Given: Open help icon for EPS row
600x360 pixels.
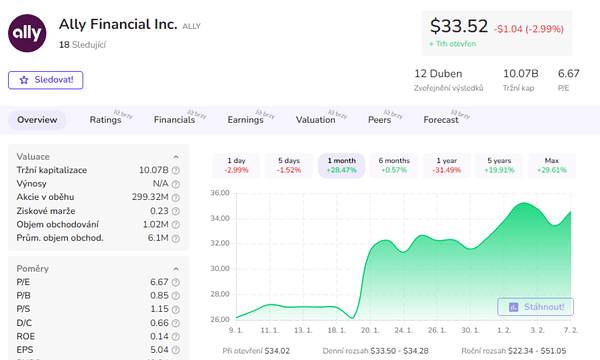Looking at the screenshot, I should tap(176, 350).
